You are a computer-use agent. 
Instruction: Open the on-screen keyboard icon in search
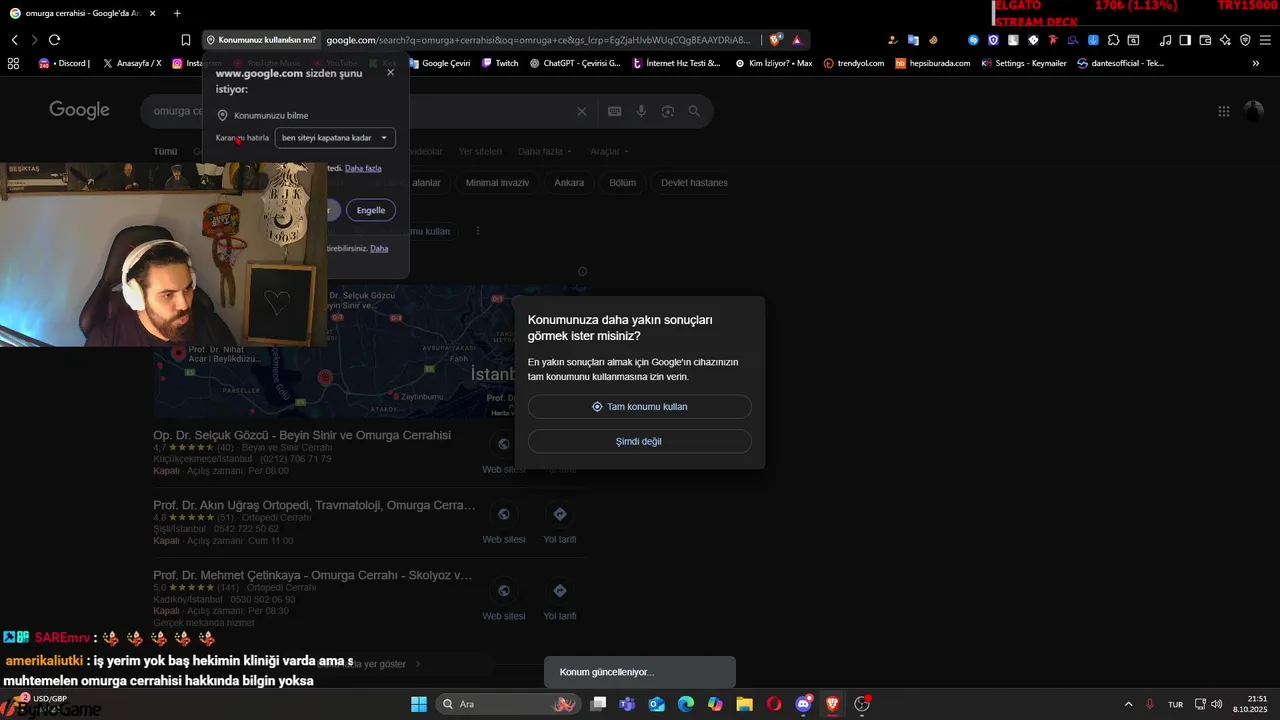(x=615, y=112)
